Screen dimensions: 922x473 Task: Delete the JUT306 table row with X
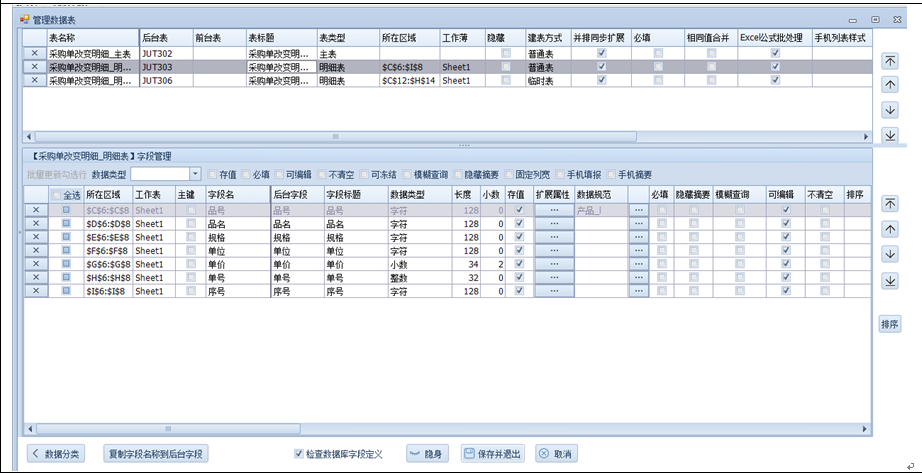click(x=34, y=80)
